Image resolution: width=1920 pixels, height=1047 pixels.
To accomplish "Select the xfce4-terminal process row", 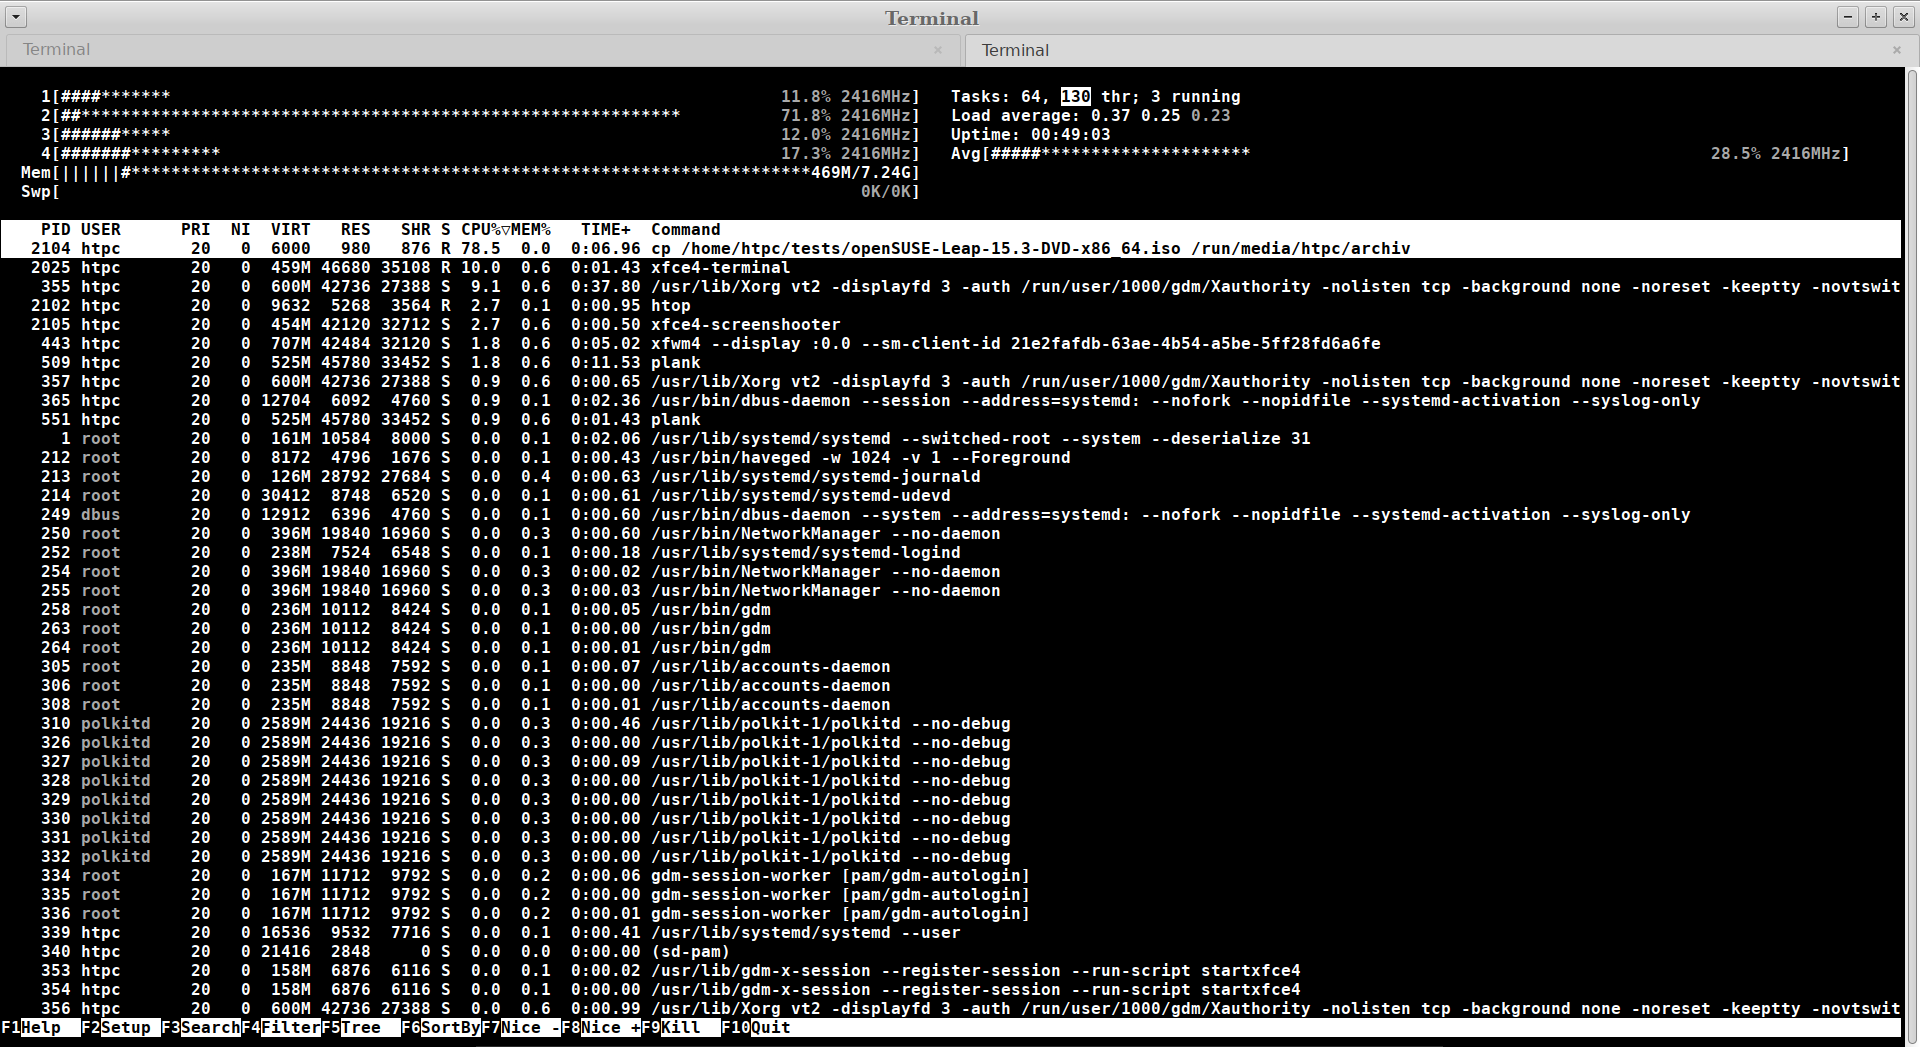I will click(x=950, y=267).
